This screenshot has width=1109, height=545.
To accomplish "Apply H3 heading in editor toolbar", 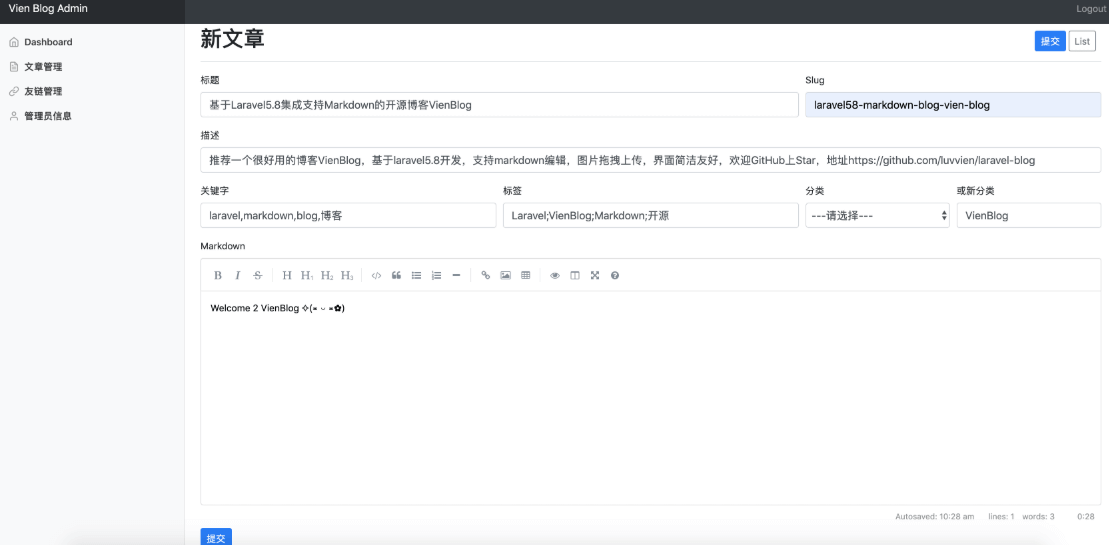I will [347, 276].
